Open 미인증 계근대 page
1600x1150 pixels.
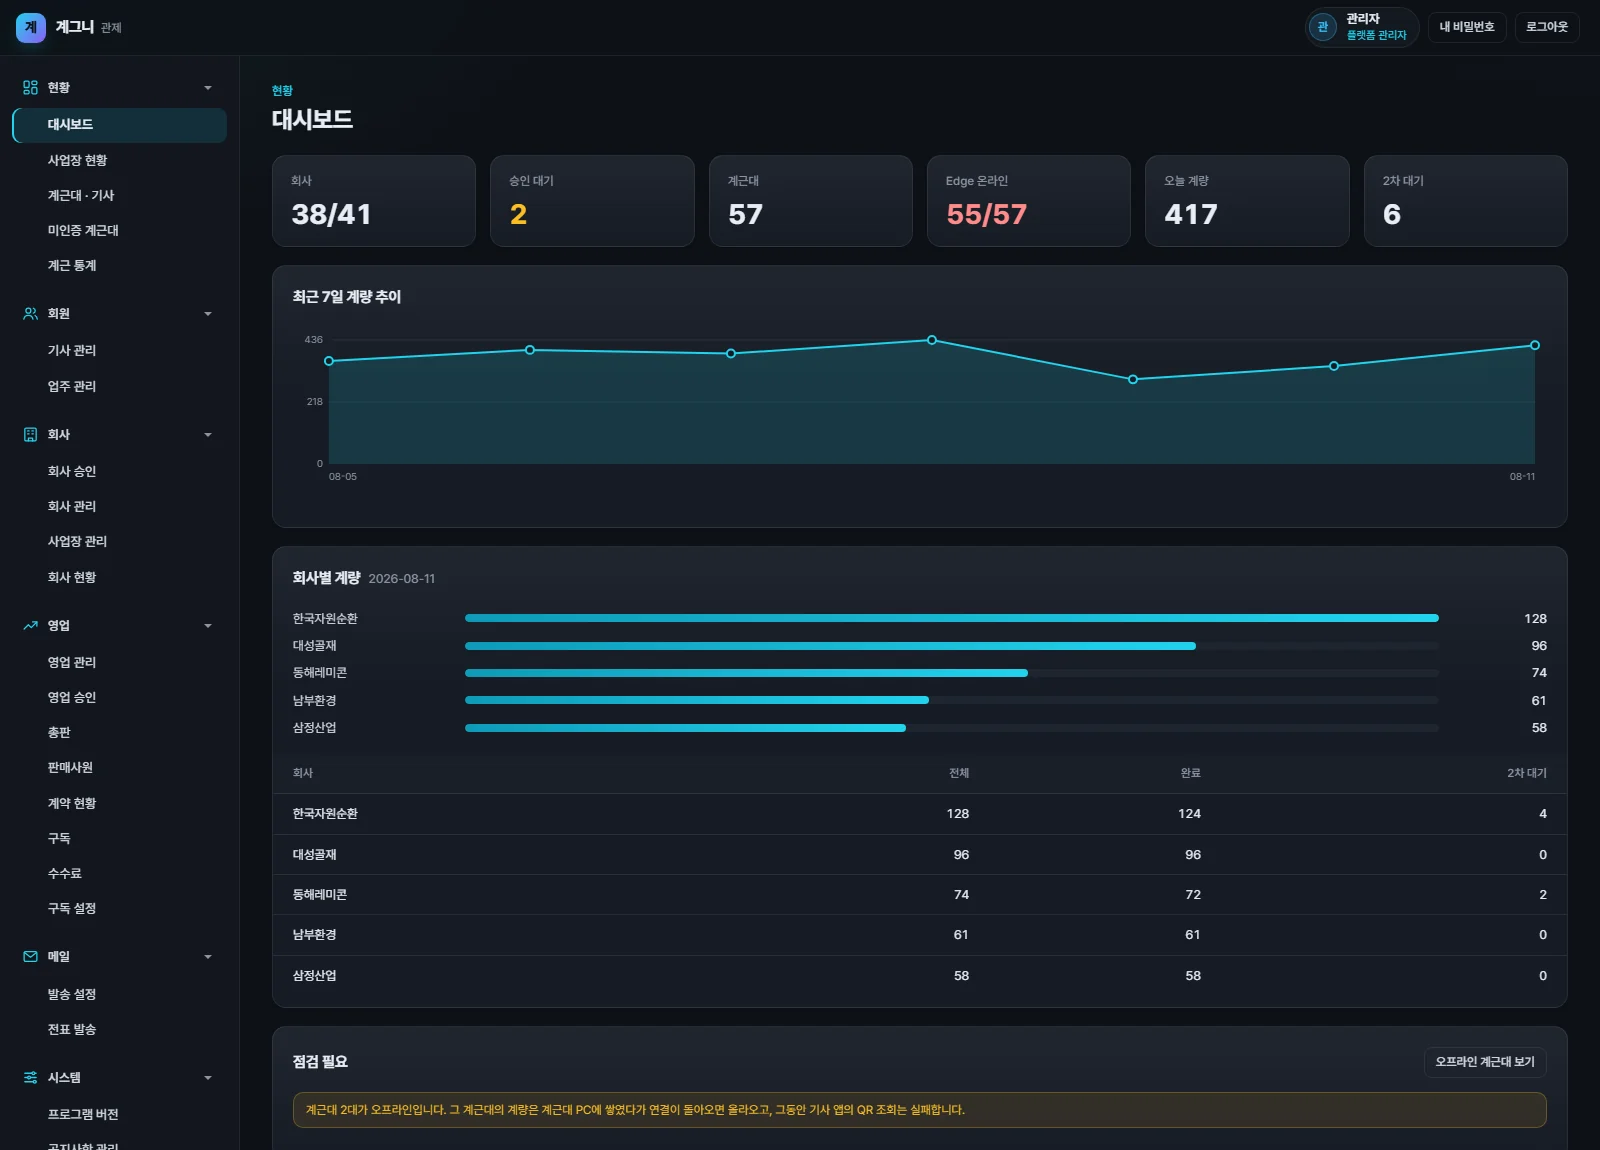120,230
